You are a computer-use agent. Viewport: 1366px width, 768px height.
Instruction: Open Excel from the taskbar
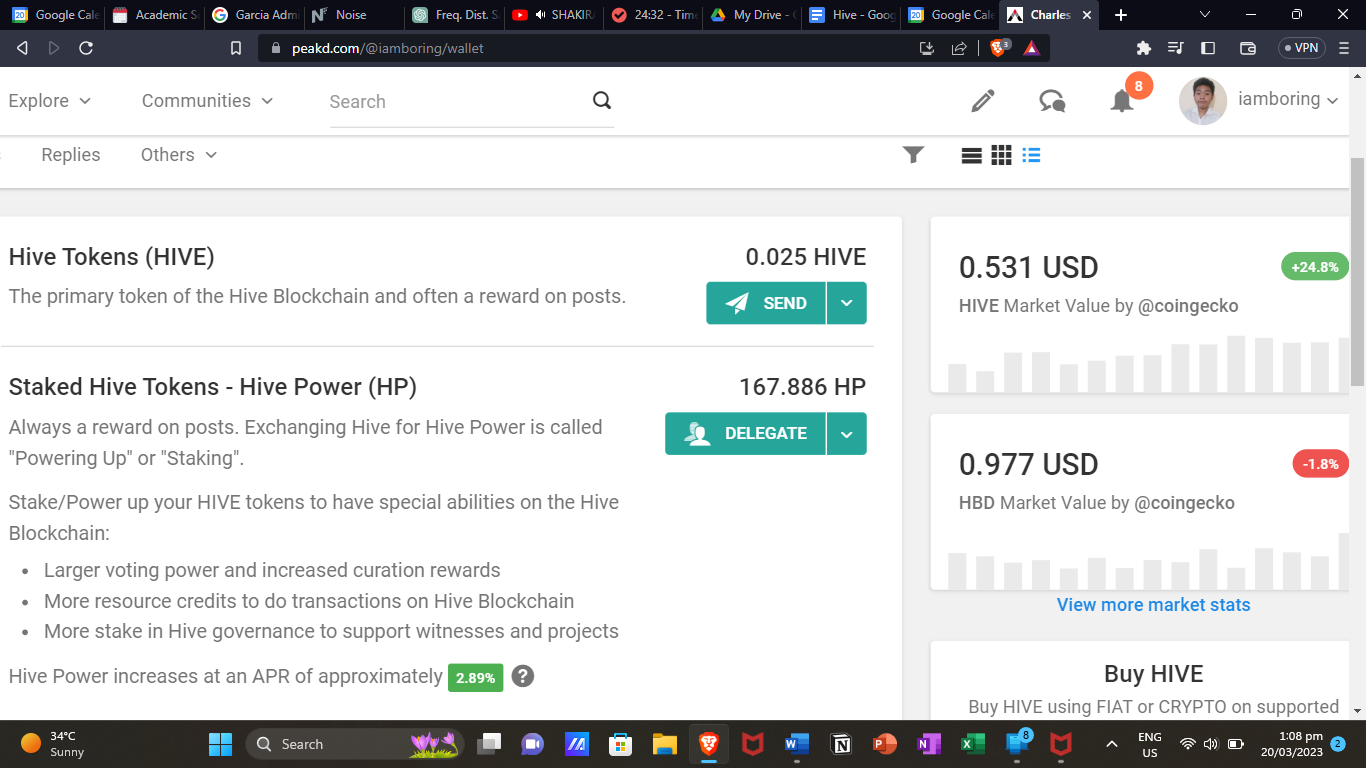pos(973,744)
